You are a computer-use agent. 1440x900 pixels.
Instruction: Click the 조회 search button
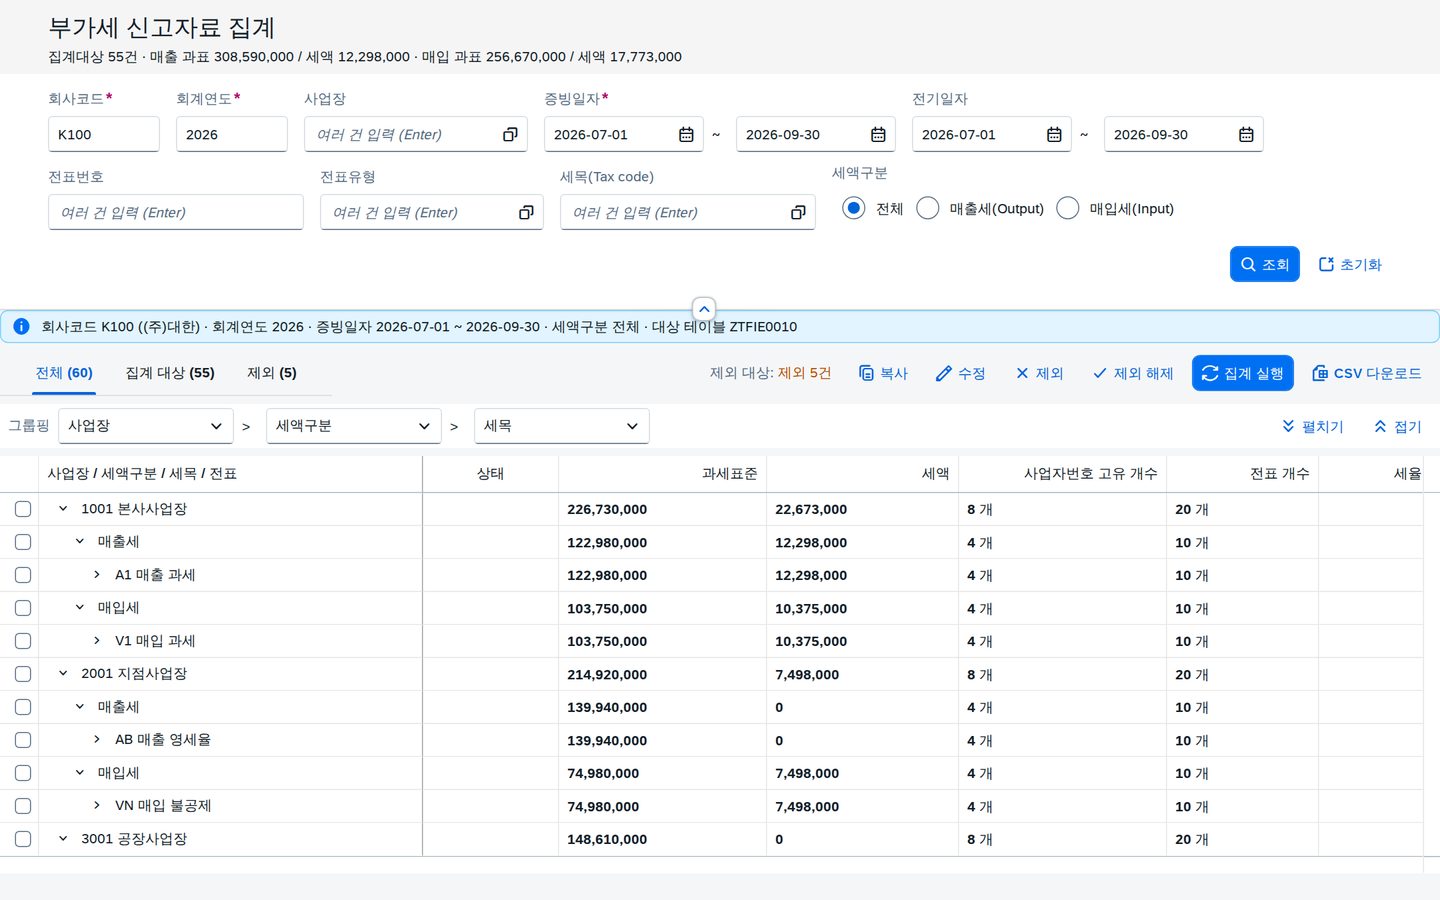click(x=1265, y=264)
